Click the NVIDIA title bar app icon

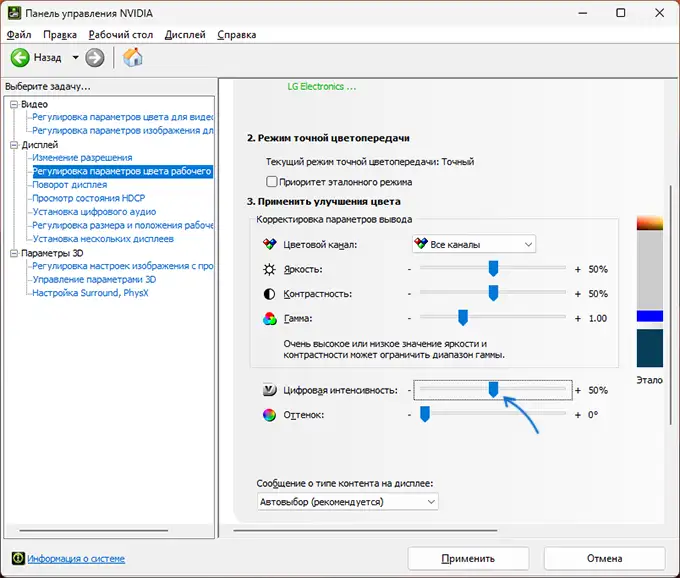click(14, 13)
